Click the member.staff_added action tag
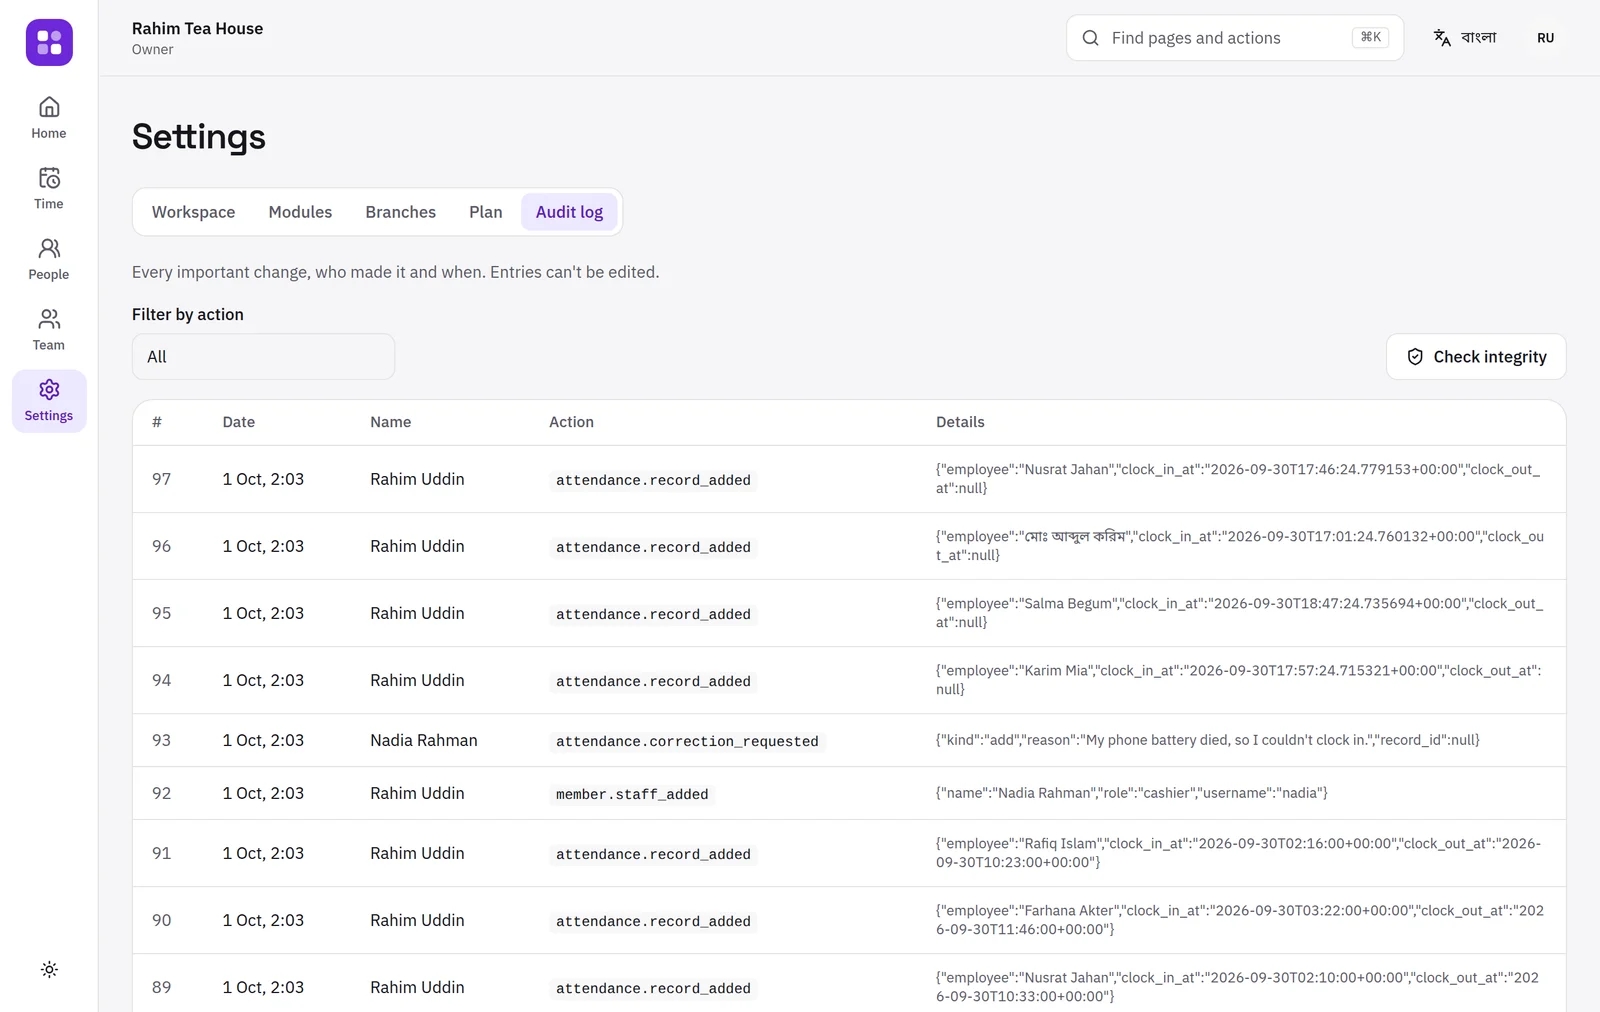The image size is (1600, 1012). [632, 794]
